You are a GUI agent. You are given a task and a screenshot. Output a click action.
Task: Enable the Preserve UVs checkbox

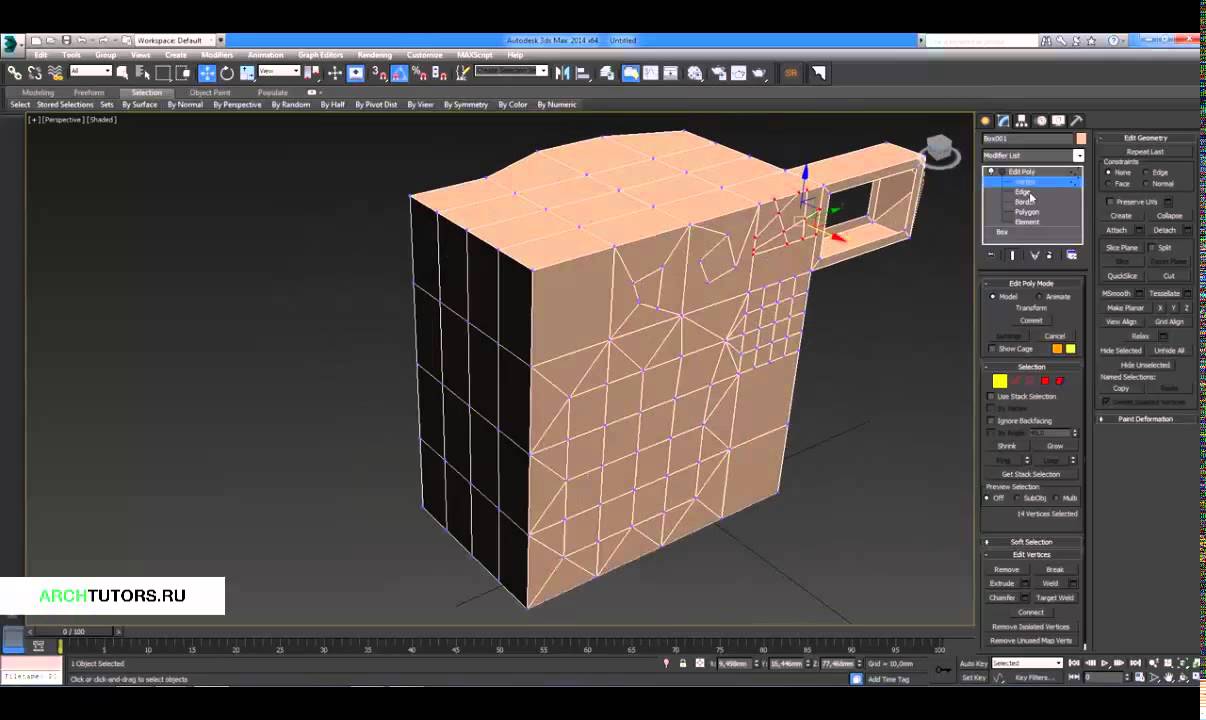pos(1110,202)
